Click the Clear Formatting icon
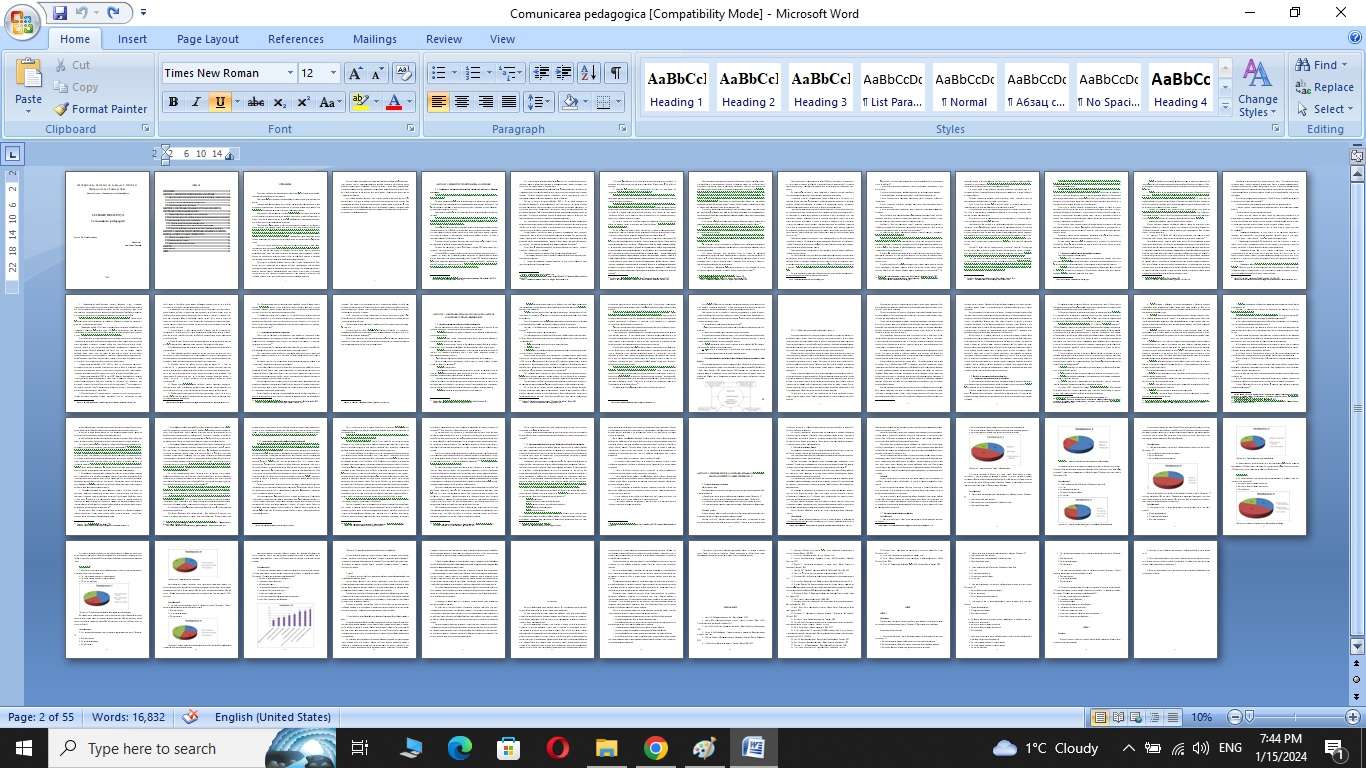1366x768 pixels. tap(403, 73)
